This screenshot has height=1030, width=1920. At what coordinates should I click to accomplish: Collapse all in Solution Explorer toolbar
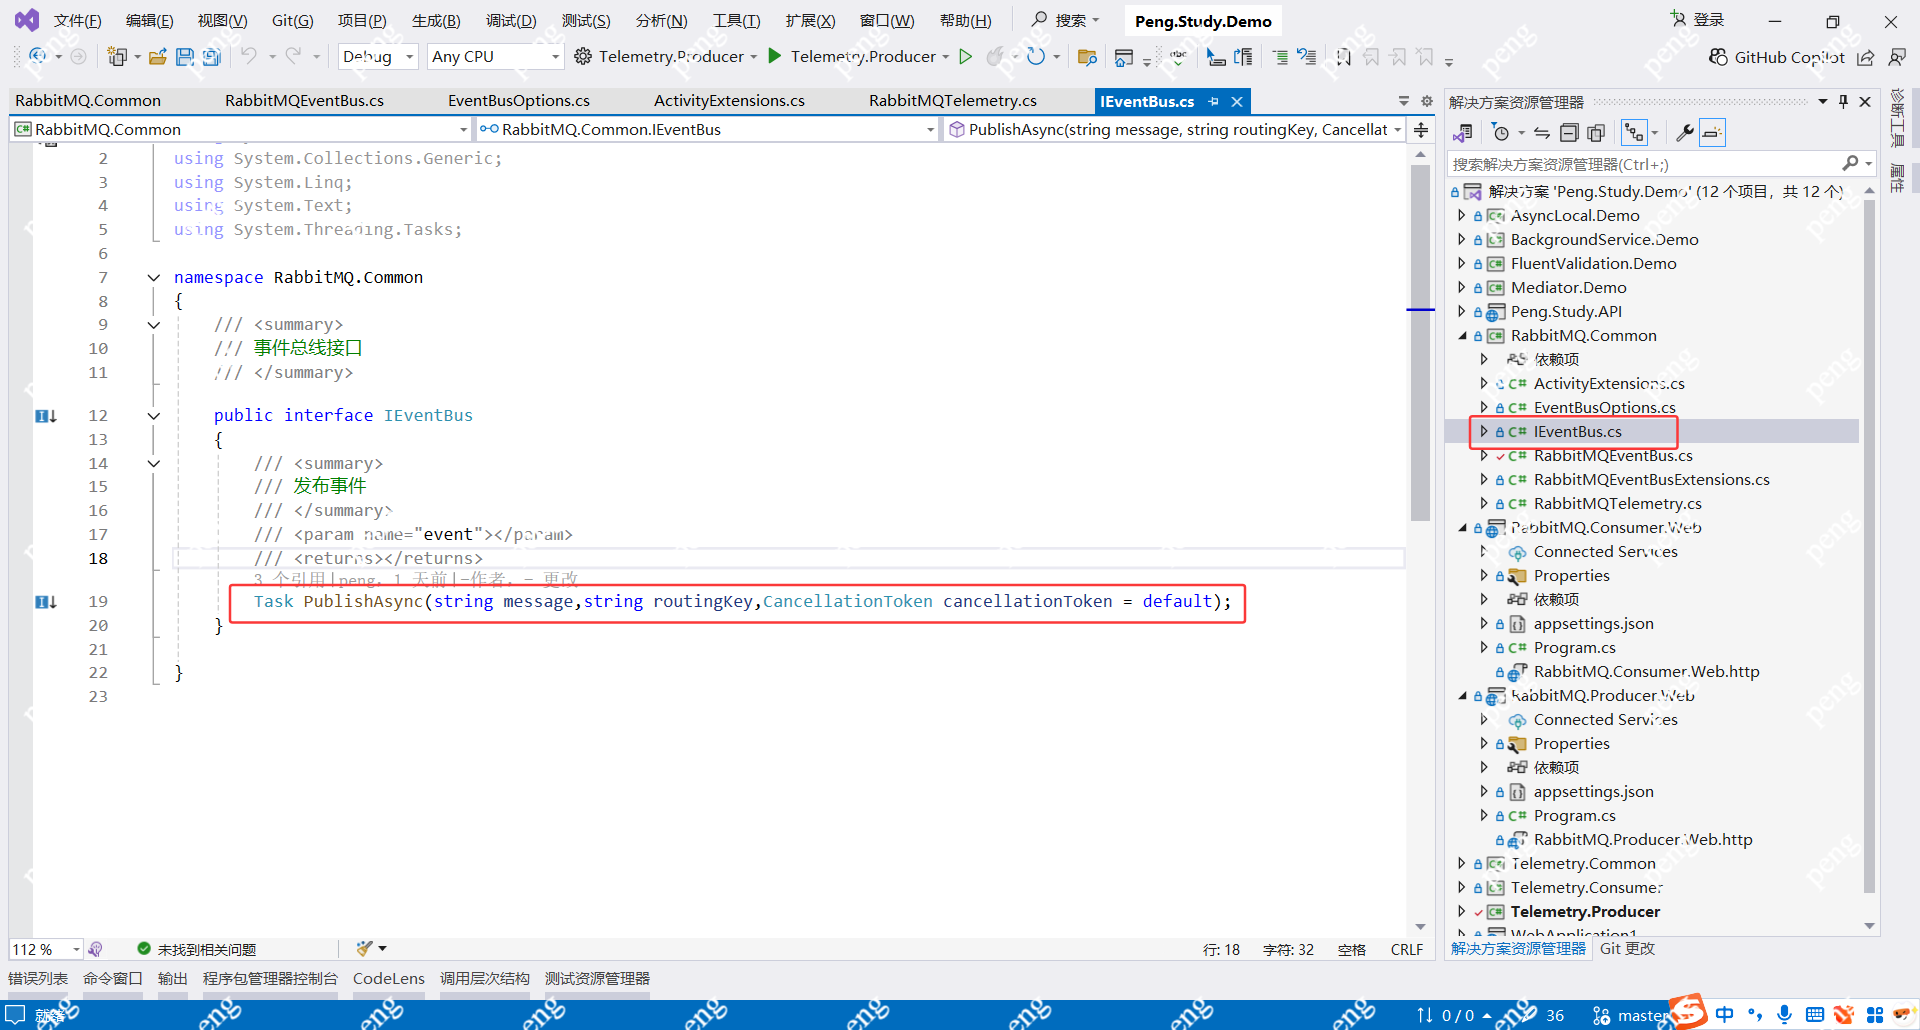pos(1569,133)
